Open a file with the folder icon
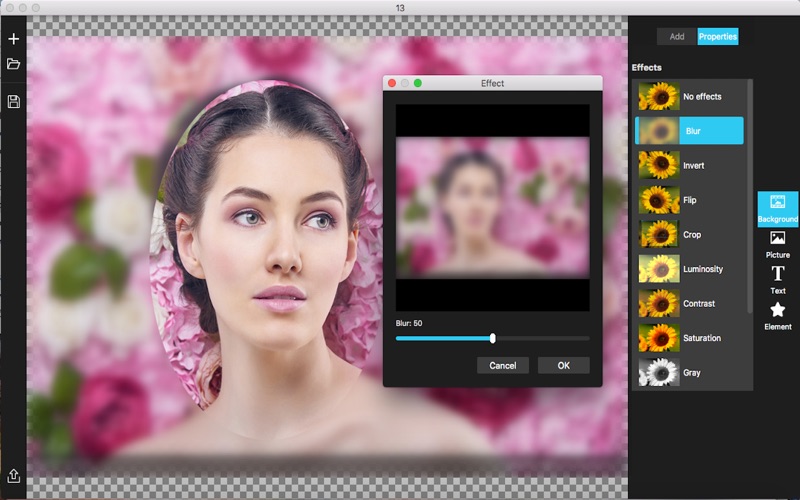800x500 pixels. pyautogui.click(x=13, y=64)
